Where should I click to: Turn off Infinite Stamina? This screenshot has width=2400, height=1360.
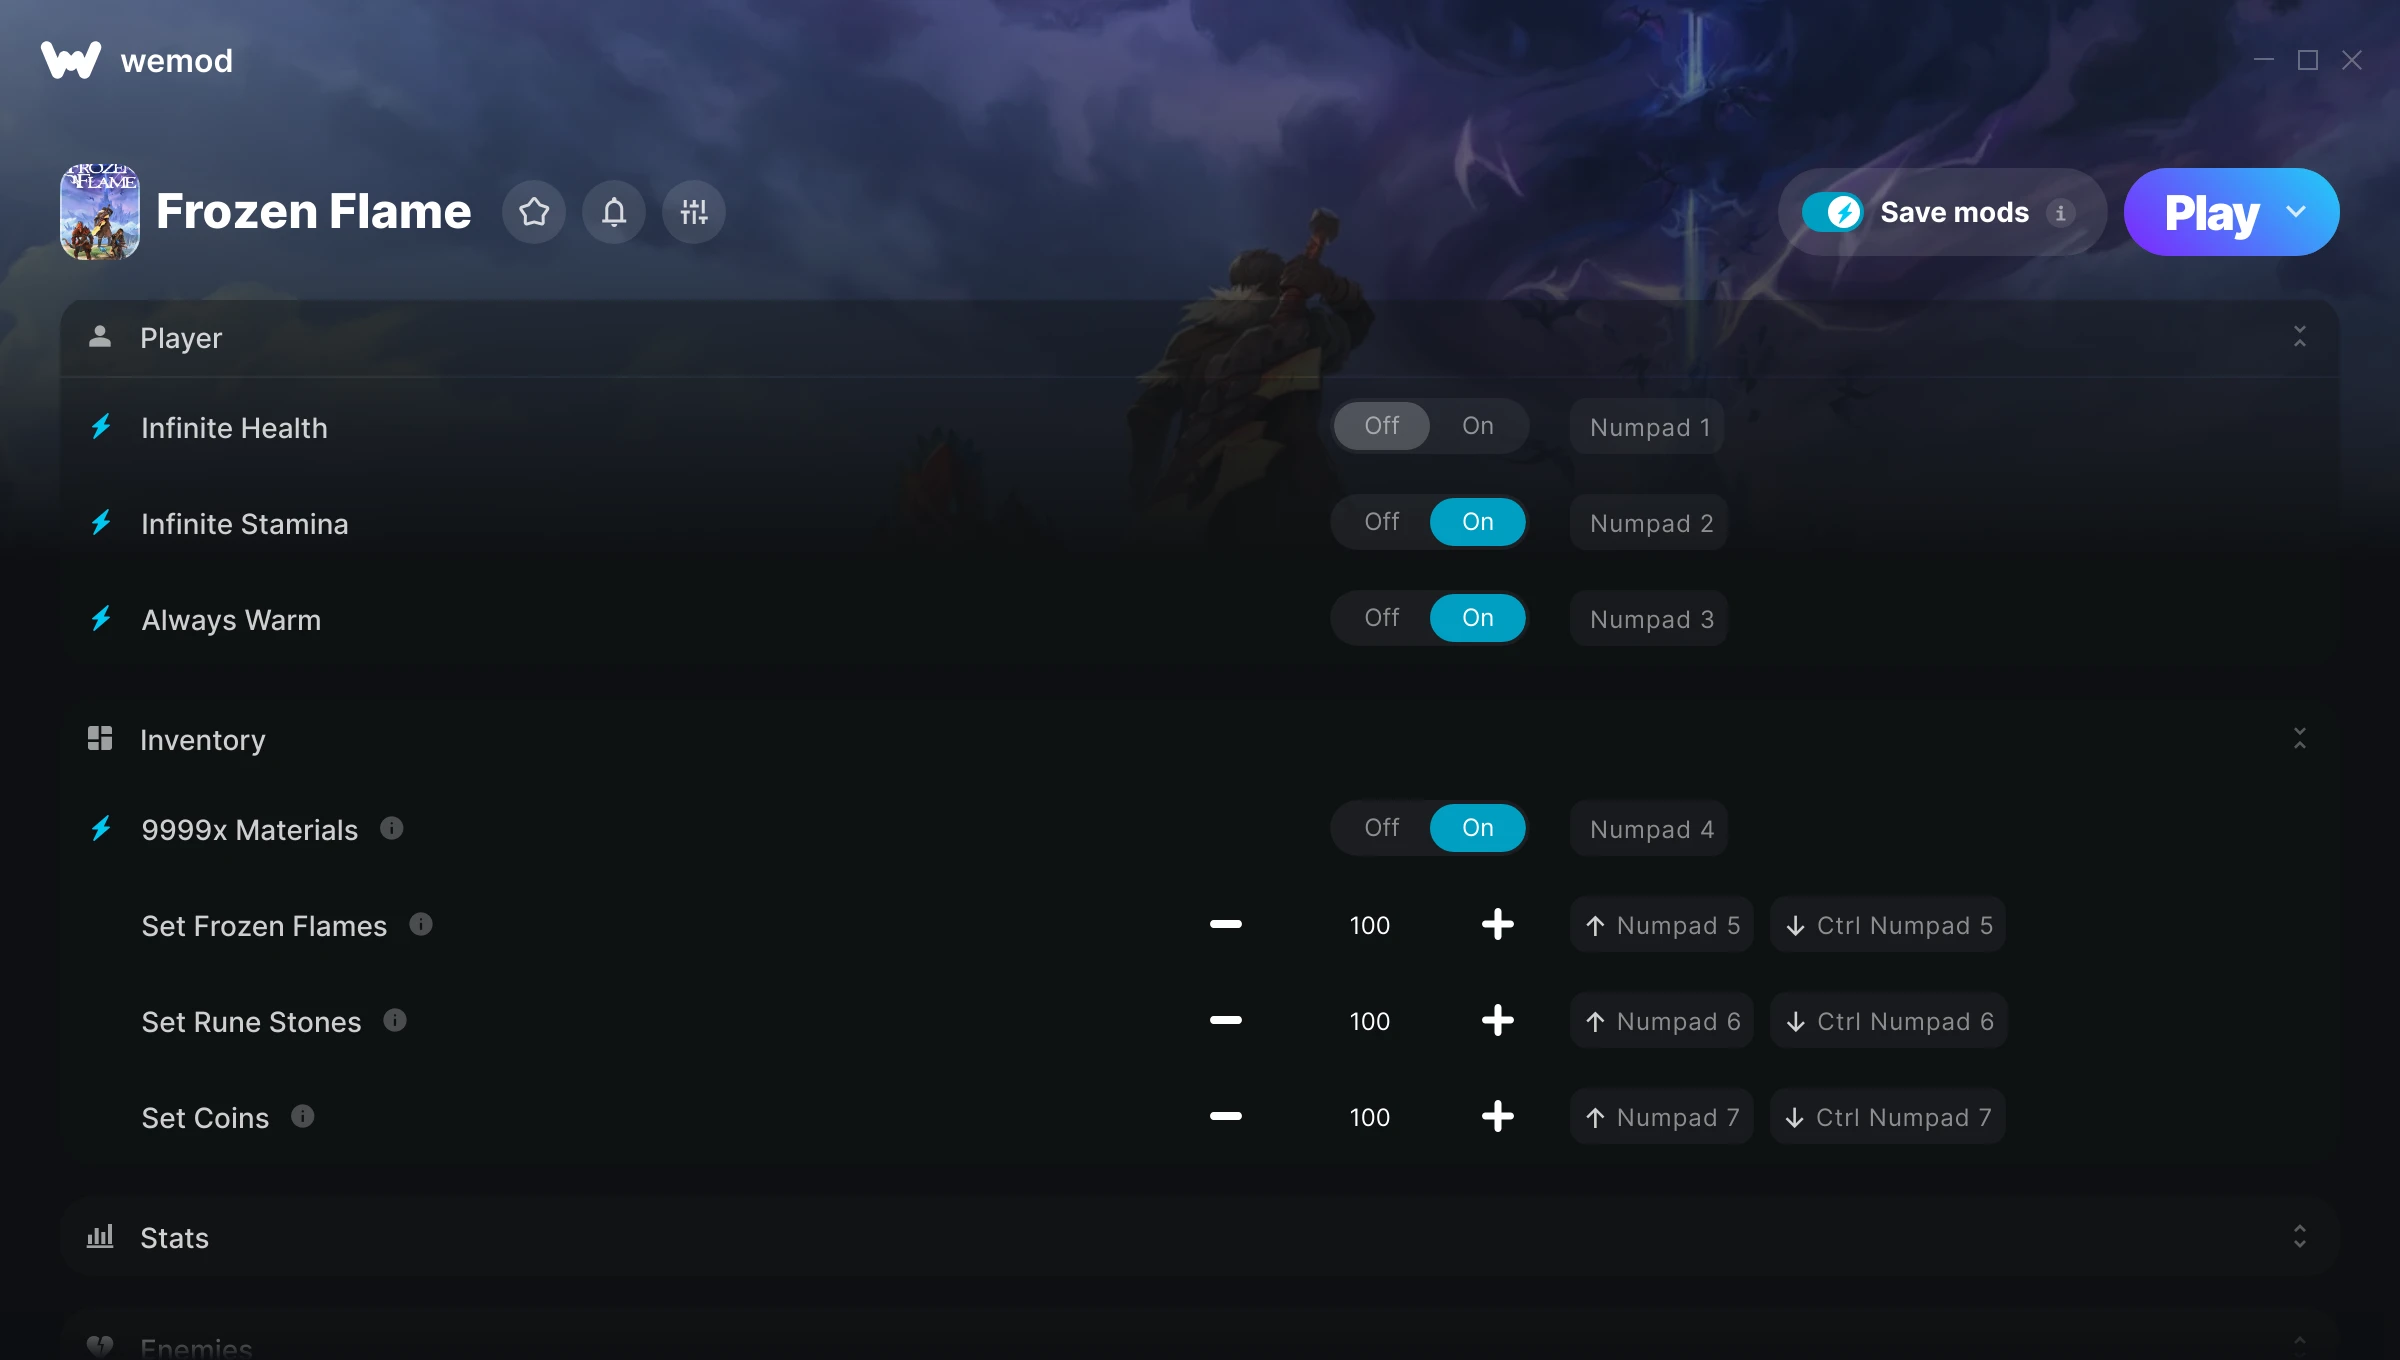(x=1382, y=522)
